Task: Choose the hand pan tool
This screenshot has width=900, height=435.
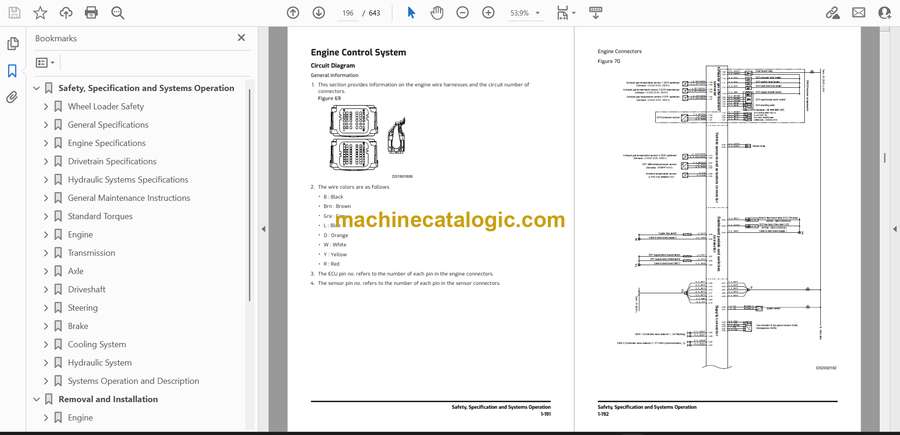Action: coord(437,13)
